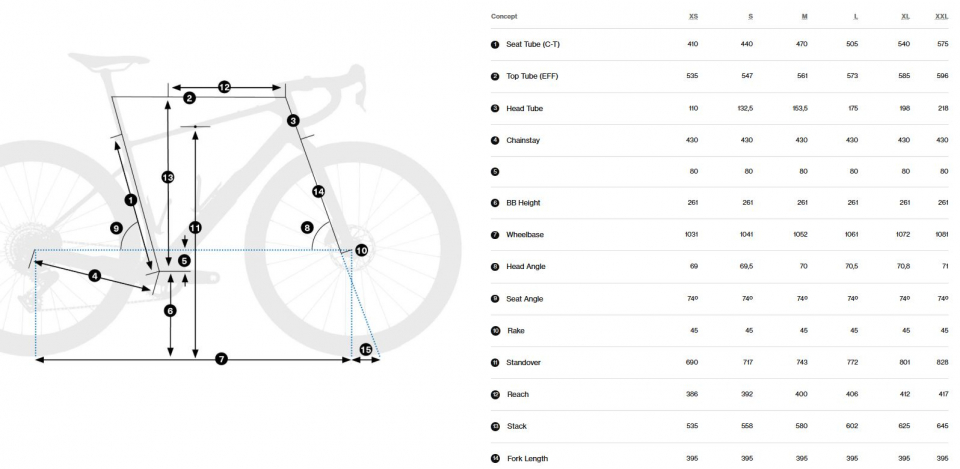This screenshot has width=960, height=469.
Task: Click the number 7 wheelbase marker on diagram
Action: [222, 359]
